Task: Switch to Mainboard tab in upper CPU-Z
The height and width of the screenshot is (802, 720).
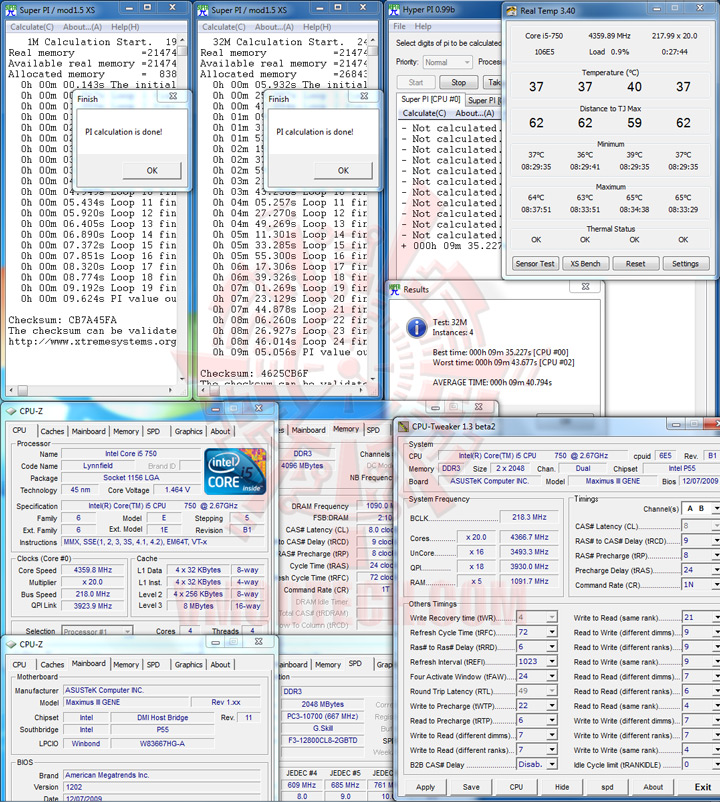Action: click(88, 431)
